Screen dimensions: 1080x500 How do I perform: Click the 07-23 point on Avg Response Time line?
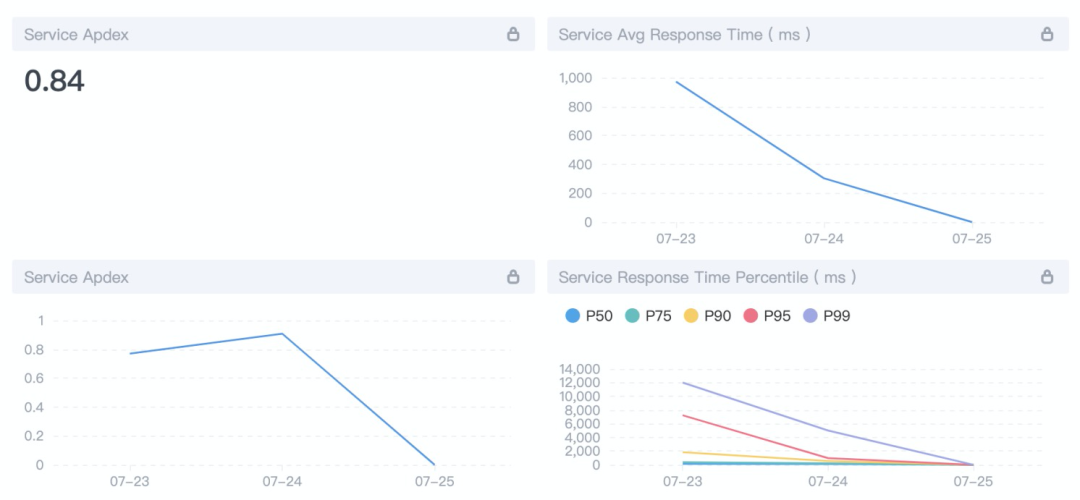(x=677, y=82)
